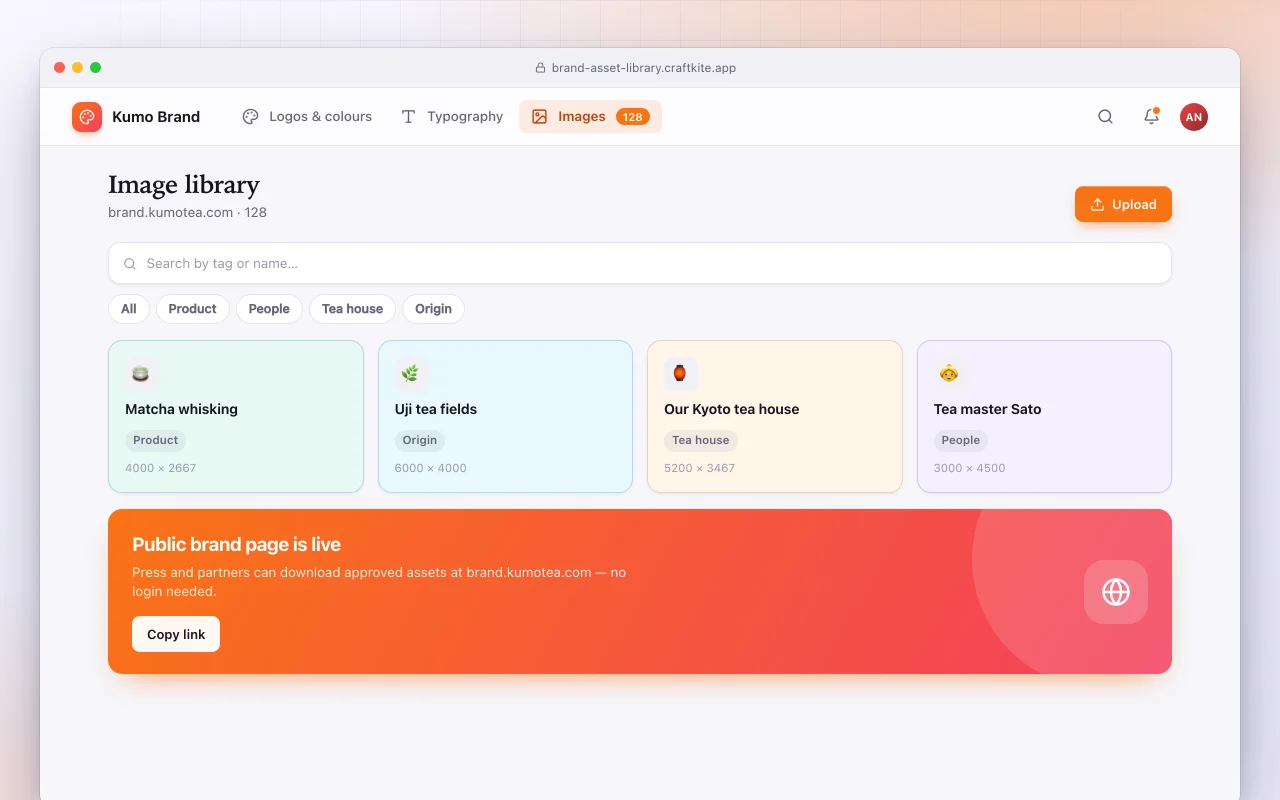Click the lantern icon on Our Kyoto tea house
The image size is (1280, 800).
pyautogui.click(x=681, y=374)
